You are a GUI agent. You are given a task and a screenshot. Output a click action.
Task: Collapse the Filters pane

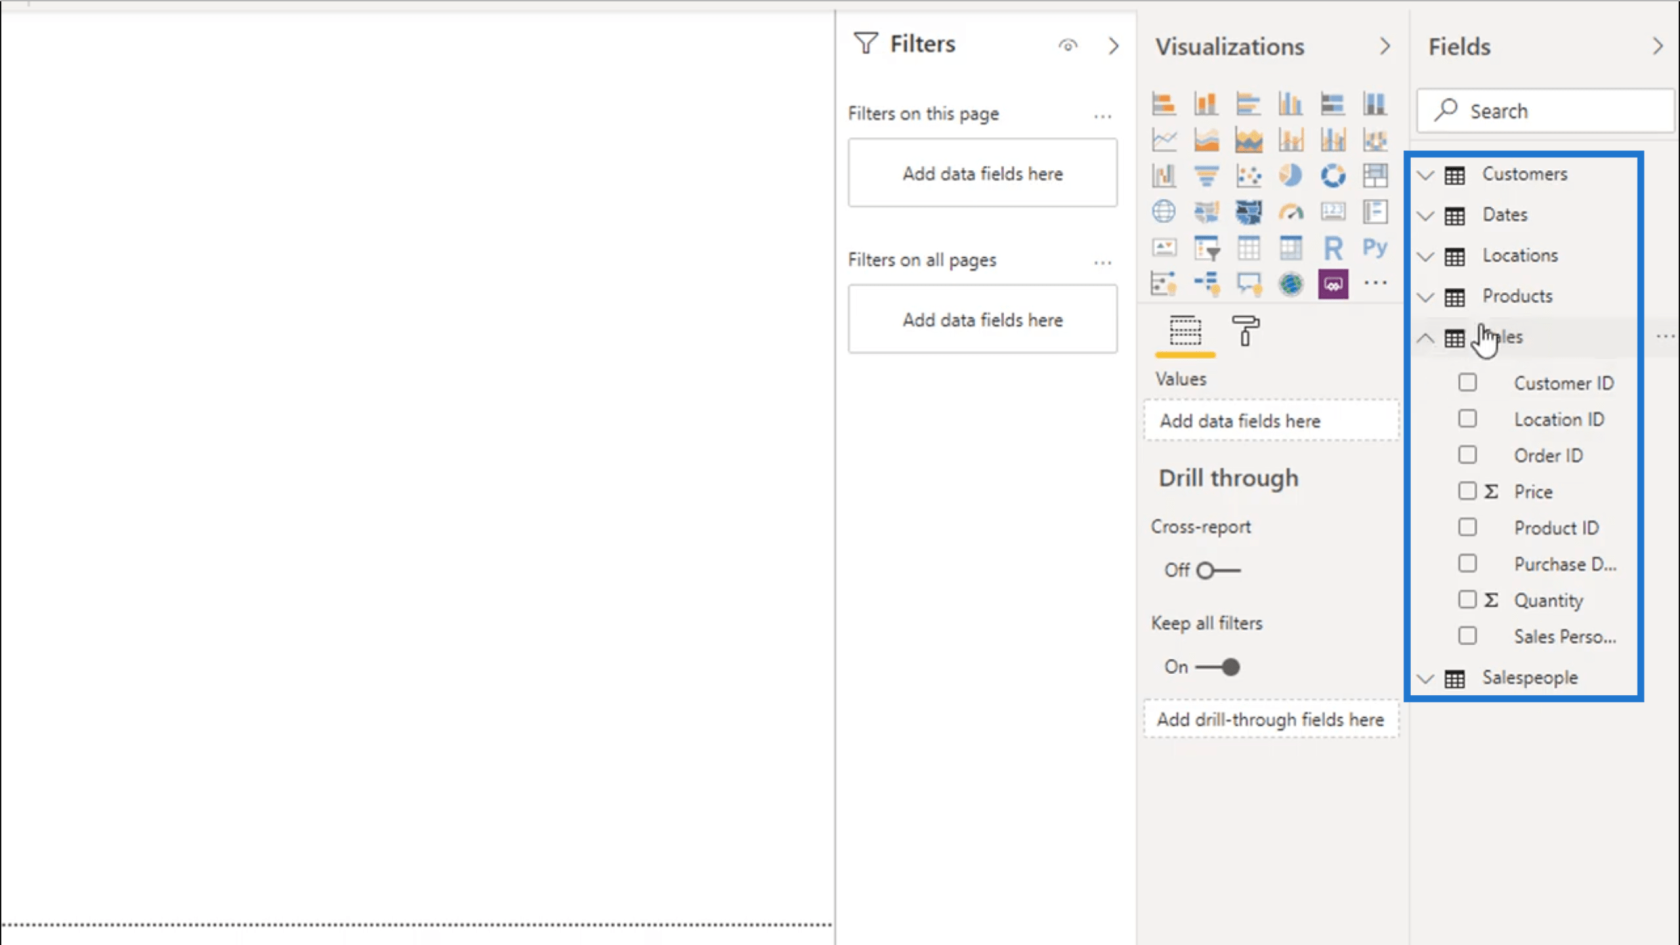1113,46
